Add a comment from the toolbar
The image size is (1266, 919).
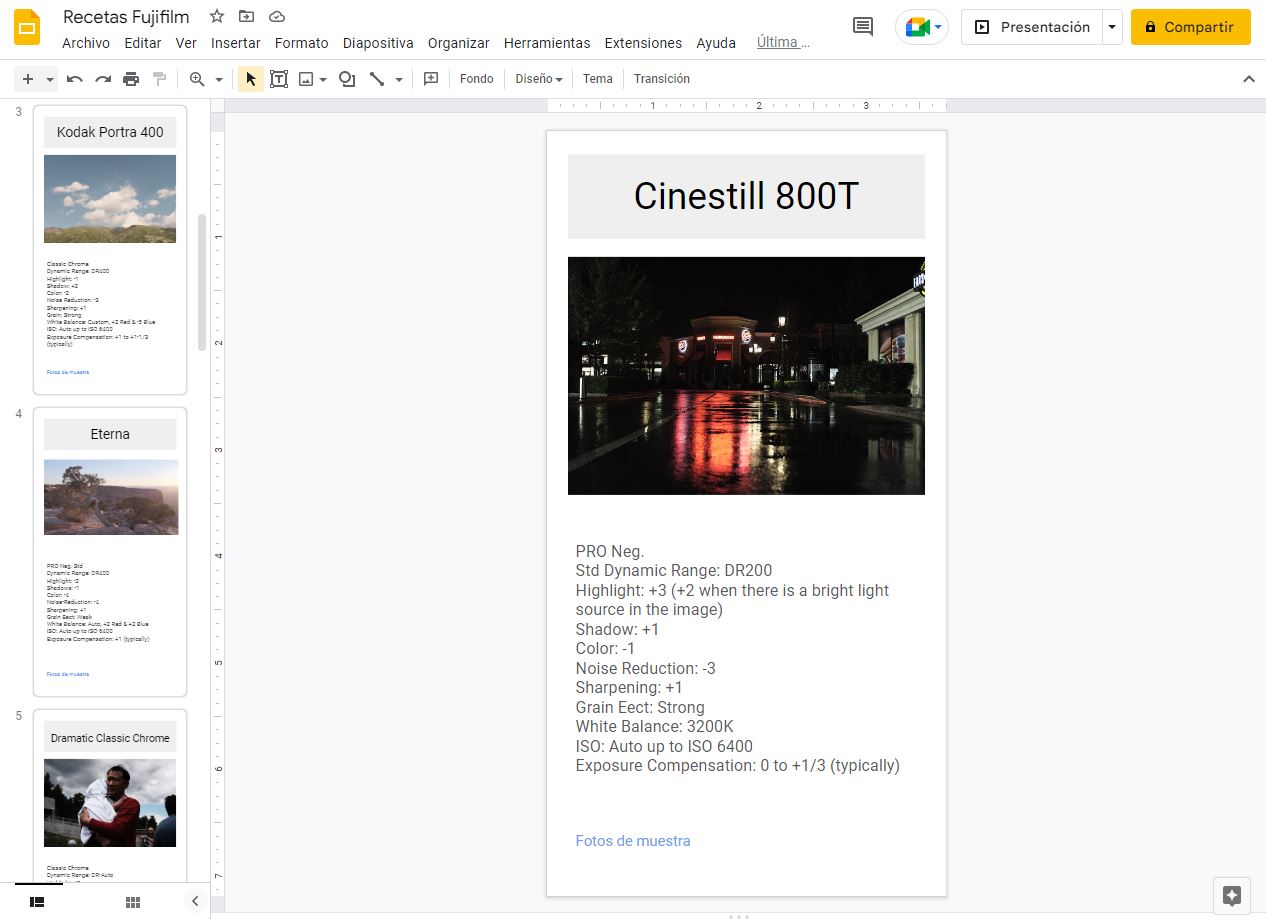(x=431, y=79)
